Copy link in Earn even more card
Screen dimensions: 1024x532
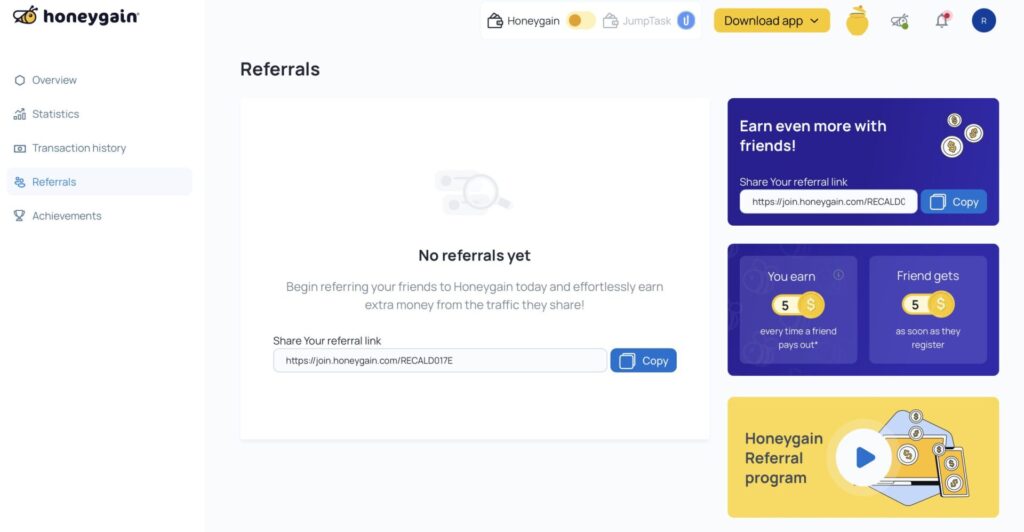(x=953, y=202)
